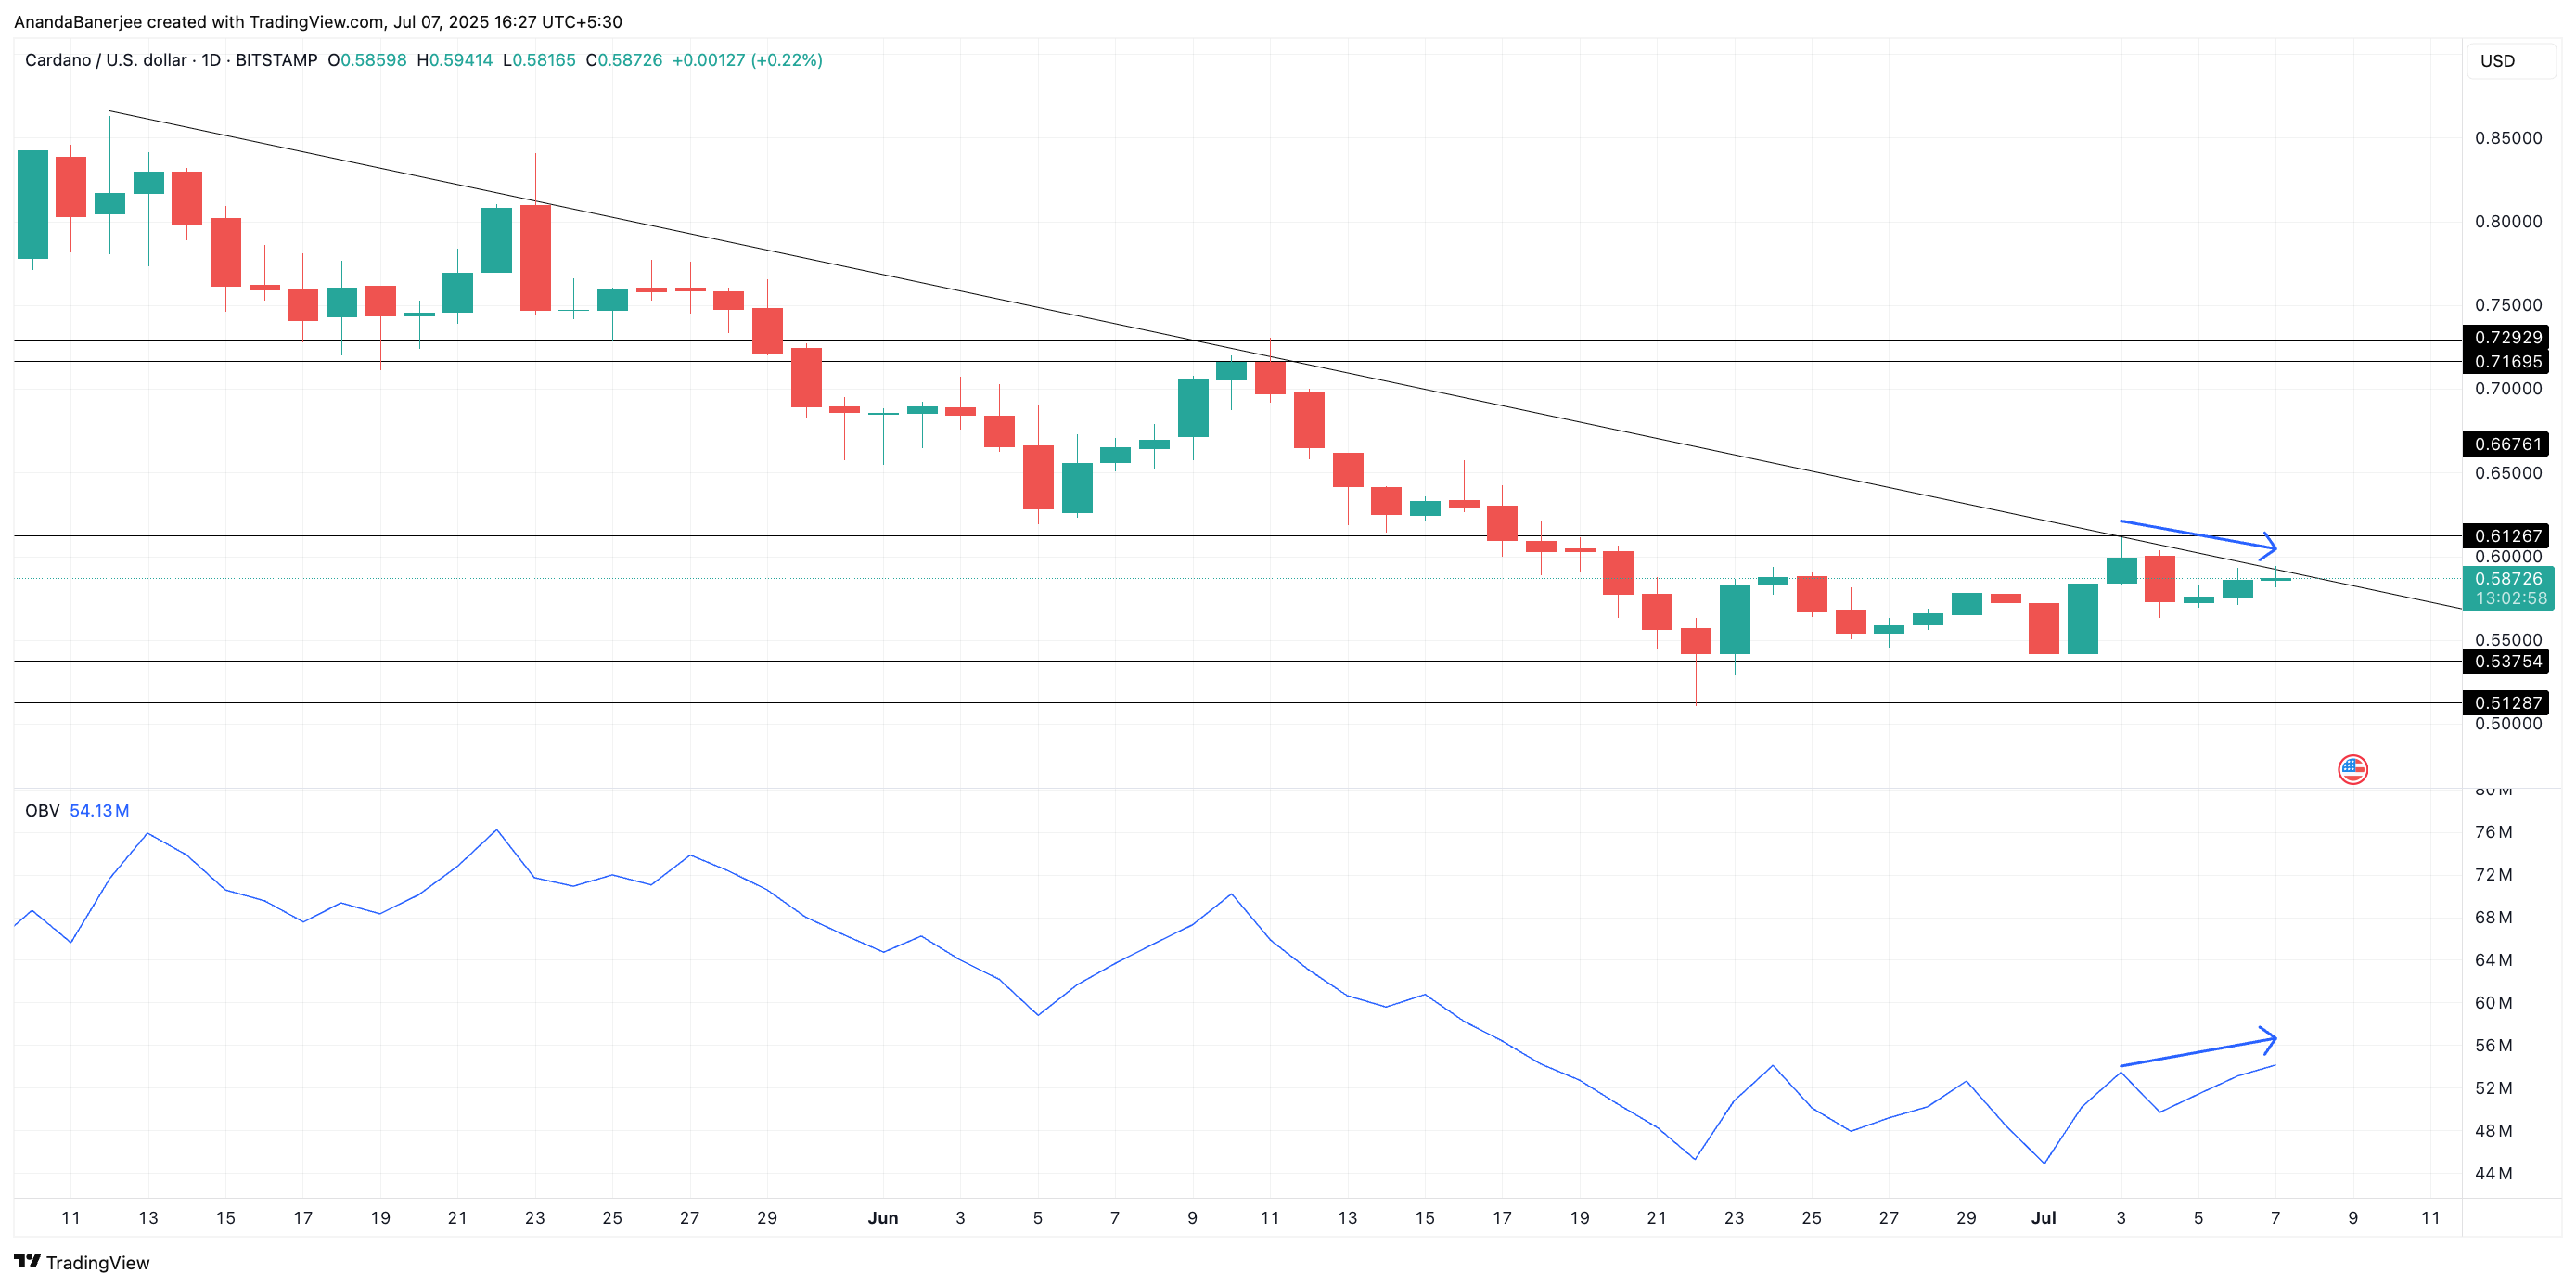Image resolution: width=2576 pixels, height=1286 pixels.
Task: Click the green 0.58726 current price tag
Action: (2506, 578)
